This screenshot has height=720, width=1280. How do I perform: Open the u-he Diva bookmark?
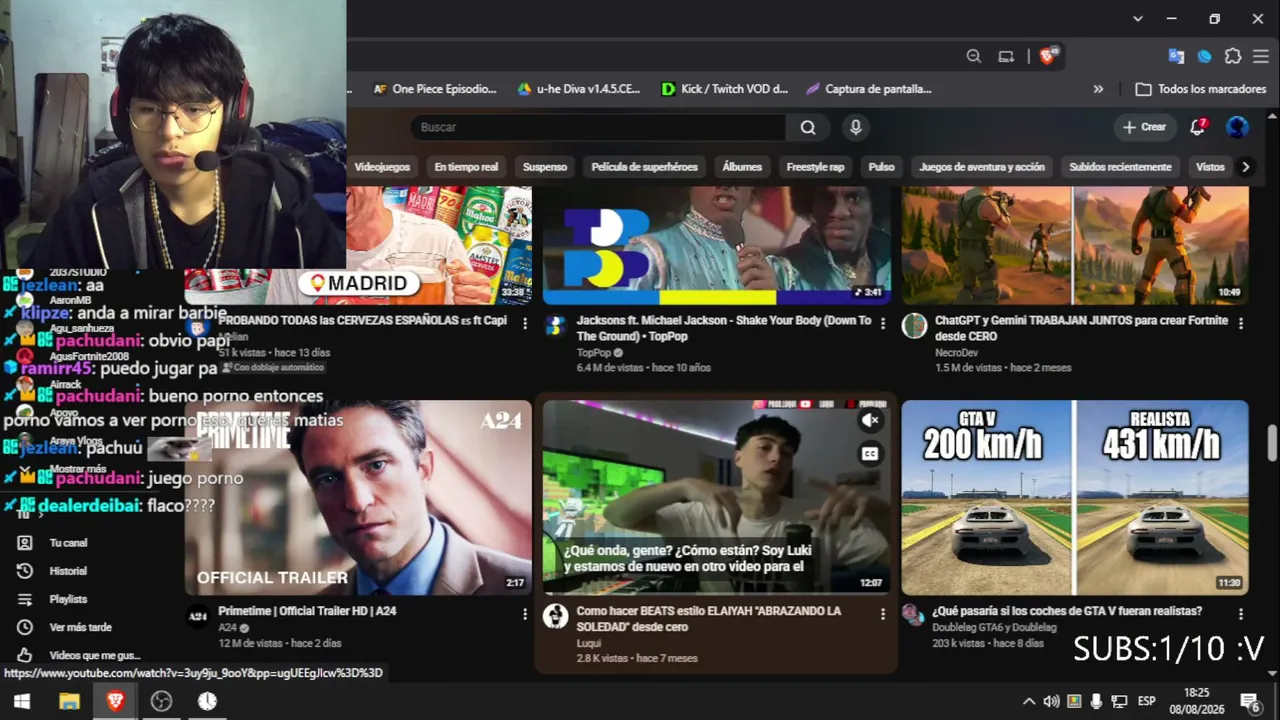578,89
